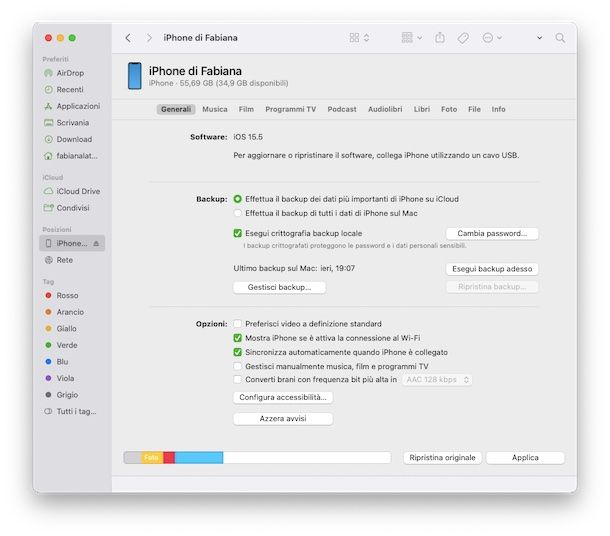Switch to the Musica tab
The height and width of the screenshot is (536, 610).
pos(215,109)
